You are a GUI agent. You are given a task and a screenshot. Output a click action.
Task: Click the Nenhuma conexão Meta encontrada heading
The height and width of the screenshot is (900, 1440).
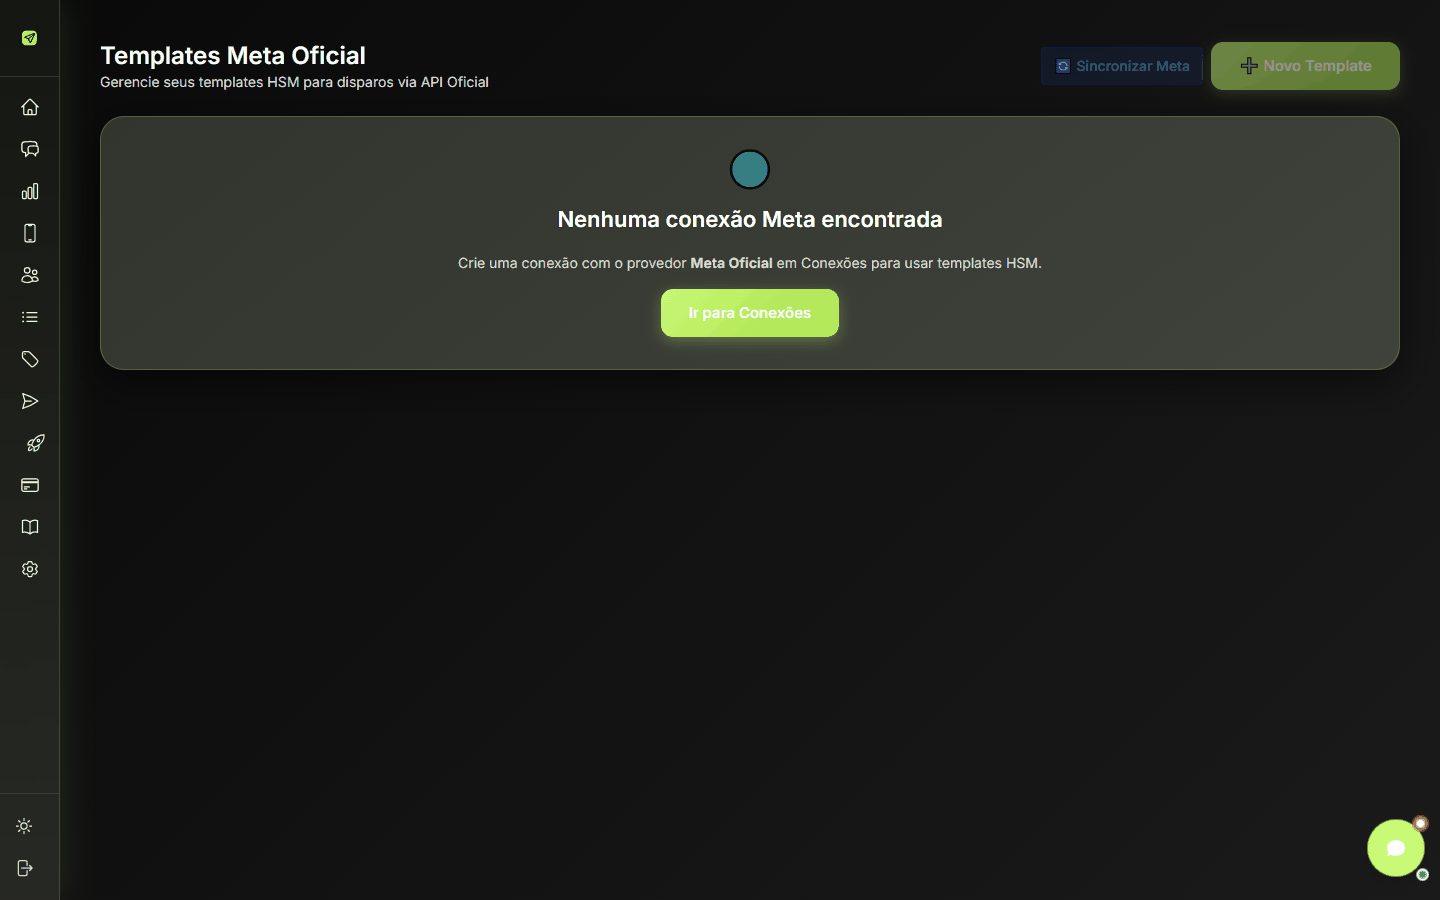coord(750,219)
